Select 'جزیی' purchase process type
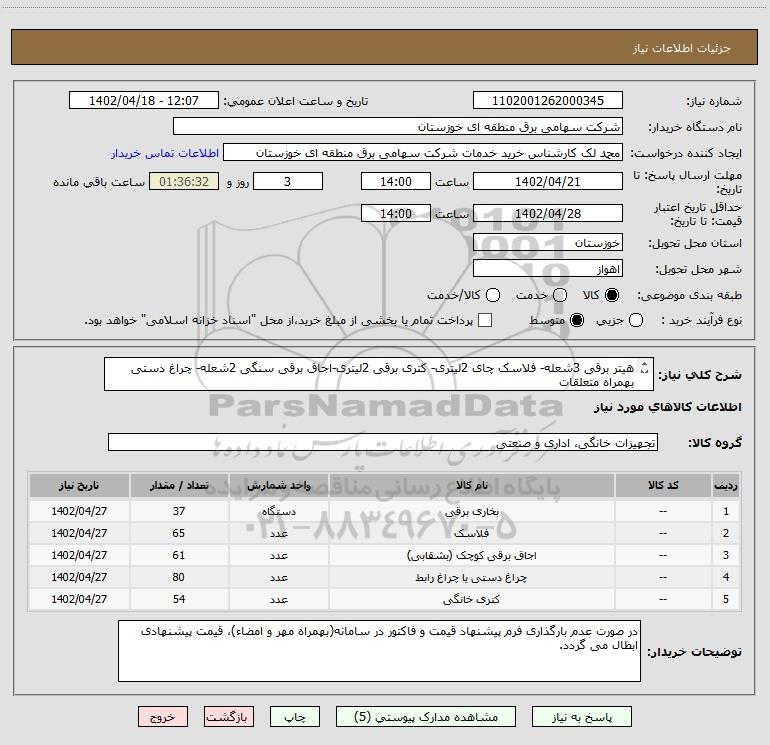Screen dimensions: 770x745 pyautogui.click(x=638, y=320)
